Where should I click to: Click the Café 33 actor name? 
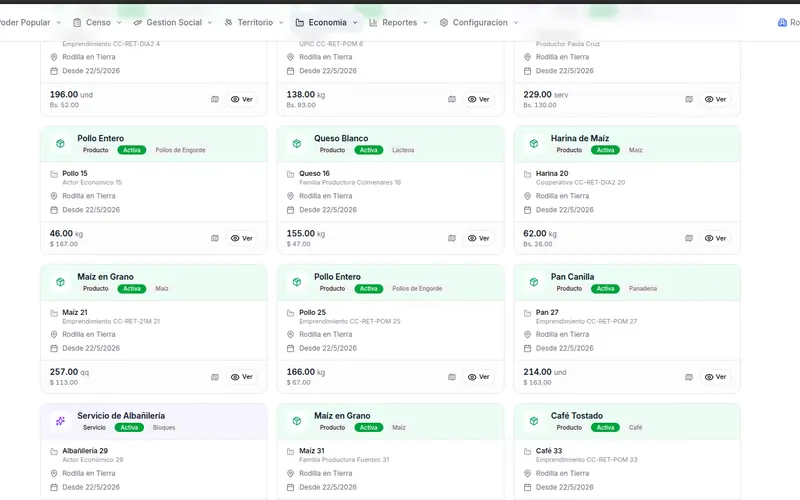tap(549, 451)
